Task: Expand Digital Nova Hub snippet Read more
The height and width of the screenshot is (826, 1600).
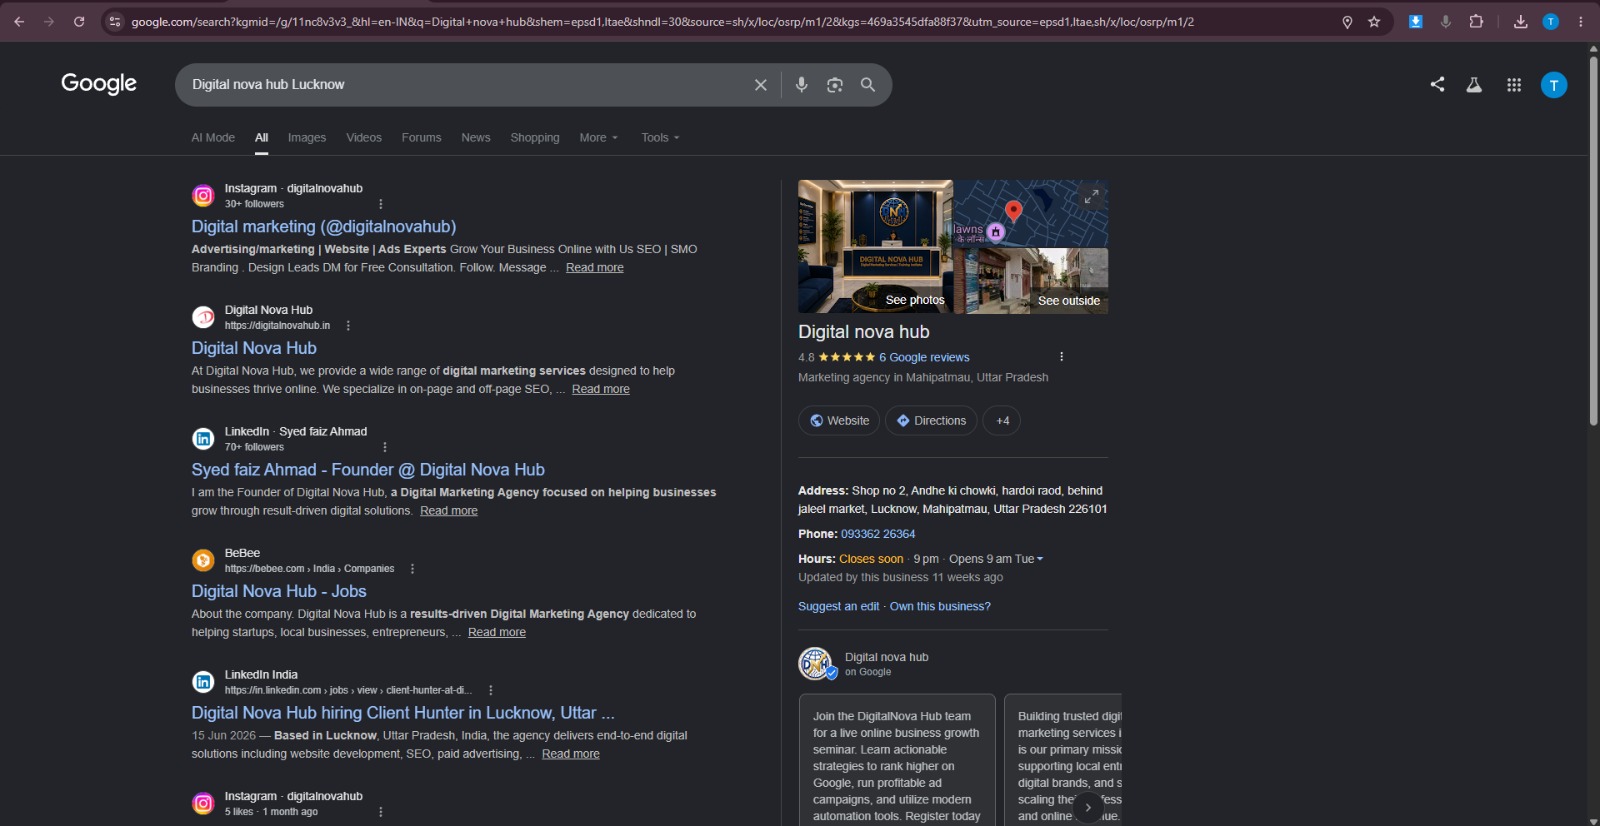Action: coord(601,389)
